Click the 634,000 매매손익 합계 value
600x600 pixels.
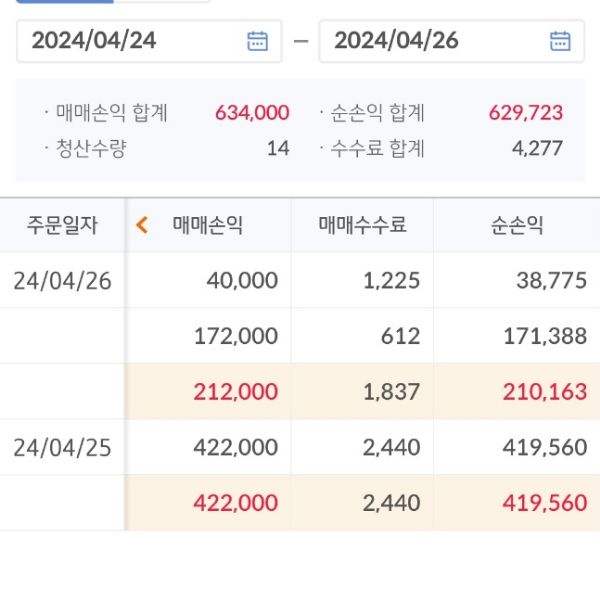pos(252,113)
